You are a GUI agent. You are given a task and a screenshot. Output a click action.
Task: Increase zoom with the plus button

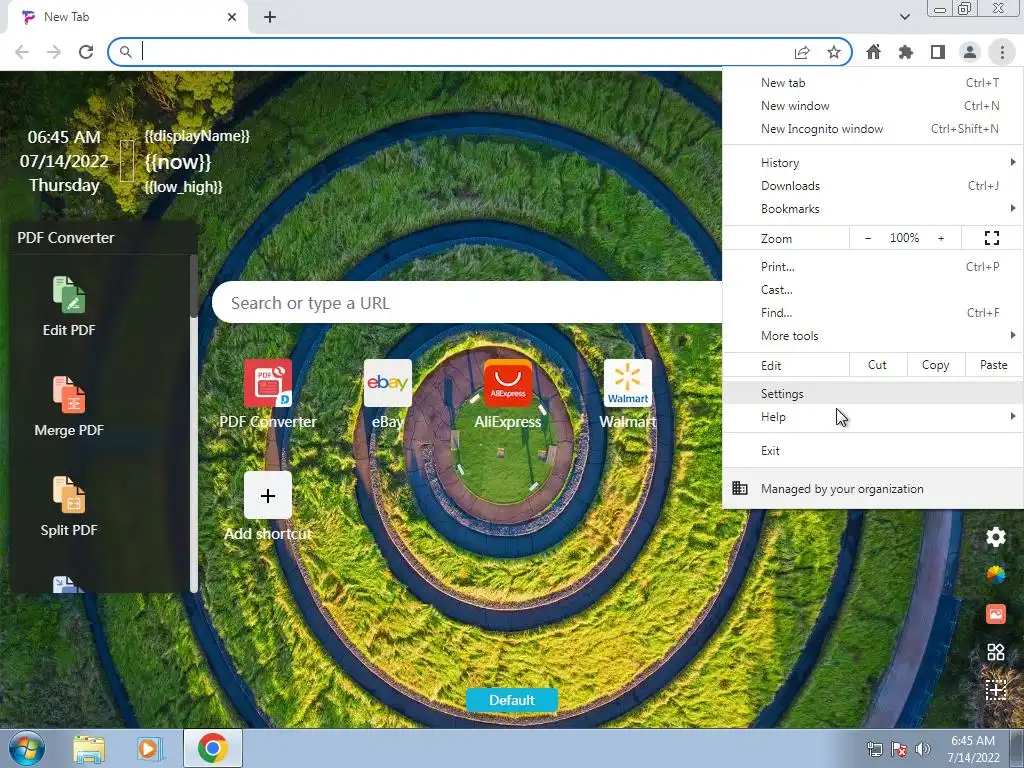coord(941,238)
